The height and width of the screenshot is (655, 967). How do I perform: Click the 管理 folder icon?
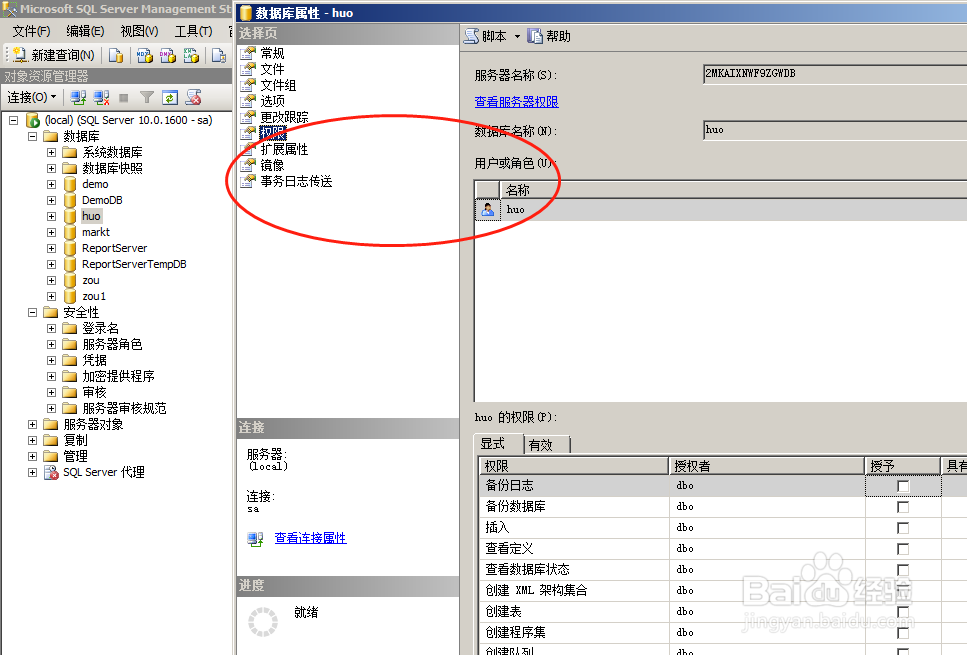[51, 456]
